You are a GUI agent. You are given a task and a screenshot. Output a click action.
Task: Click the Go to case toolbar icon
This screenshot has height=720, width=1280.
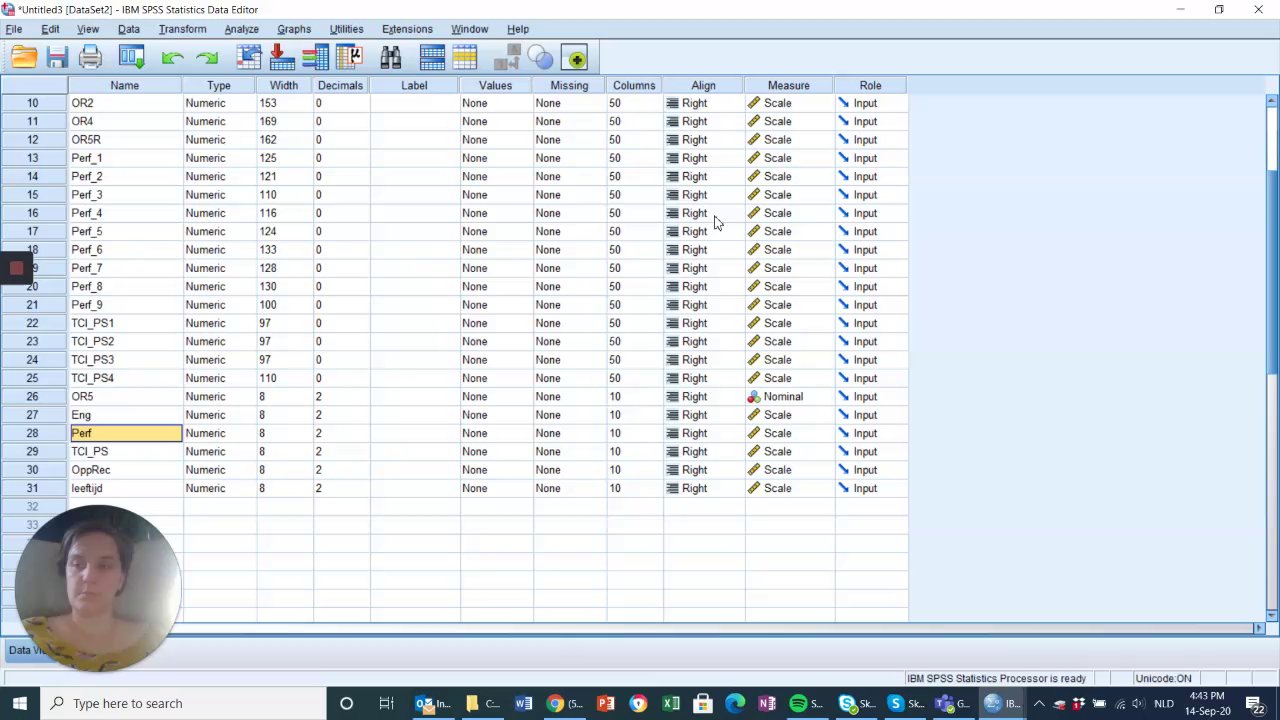(x=249, y=58)
